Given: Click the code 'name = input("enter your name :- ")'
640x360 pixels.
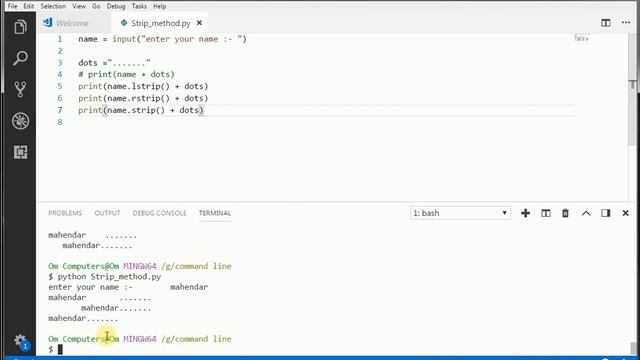Looking at the screenshot, I should 162,39.
